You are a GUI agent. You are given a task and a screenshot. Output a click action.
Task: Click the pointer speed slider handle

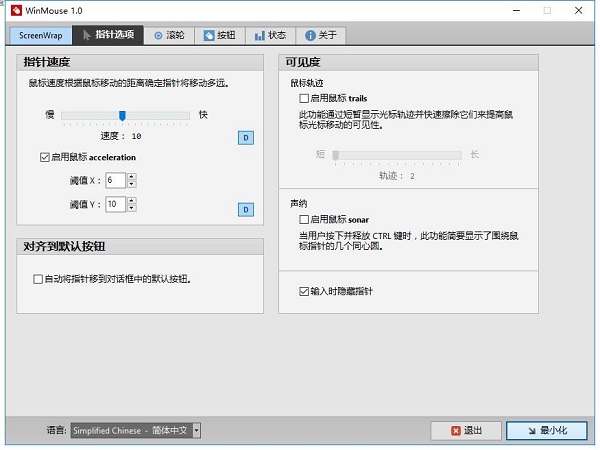coord(122,116)
